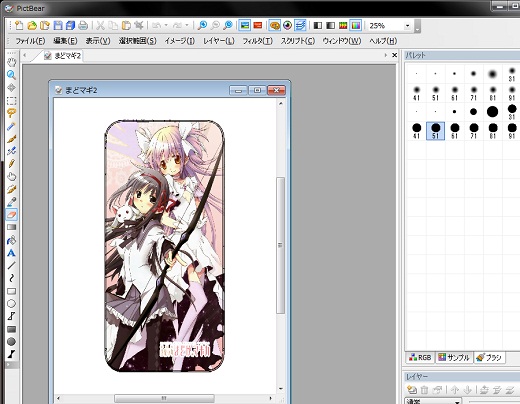Switch to the ブラシ palette tab

coord(489,358)
